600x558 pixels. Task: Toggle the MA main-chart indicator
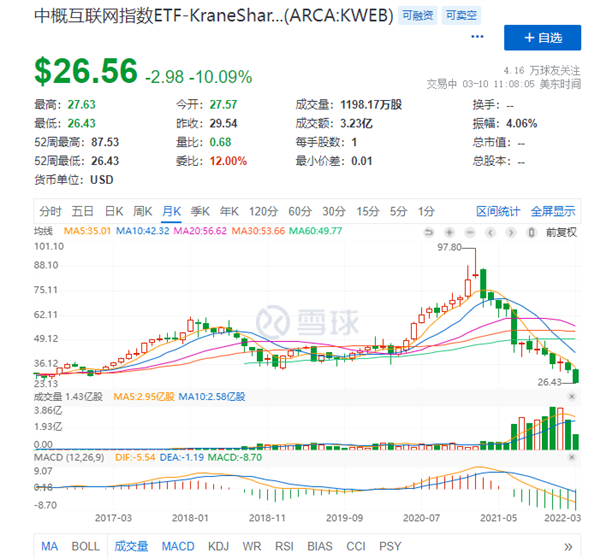click(50, 547)
